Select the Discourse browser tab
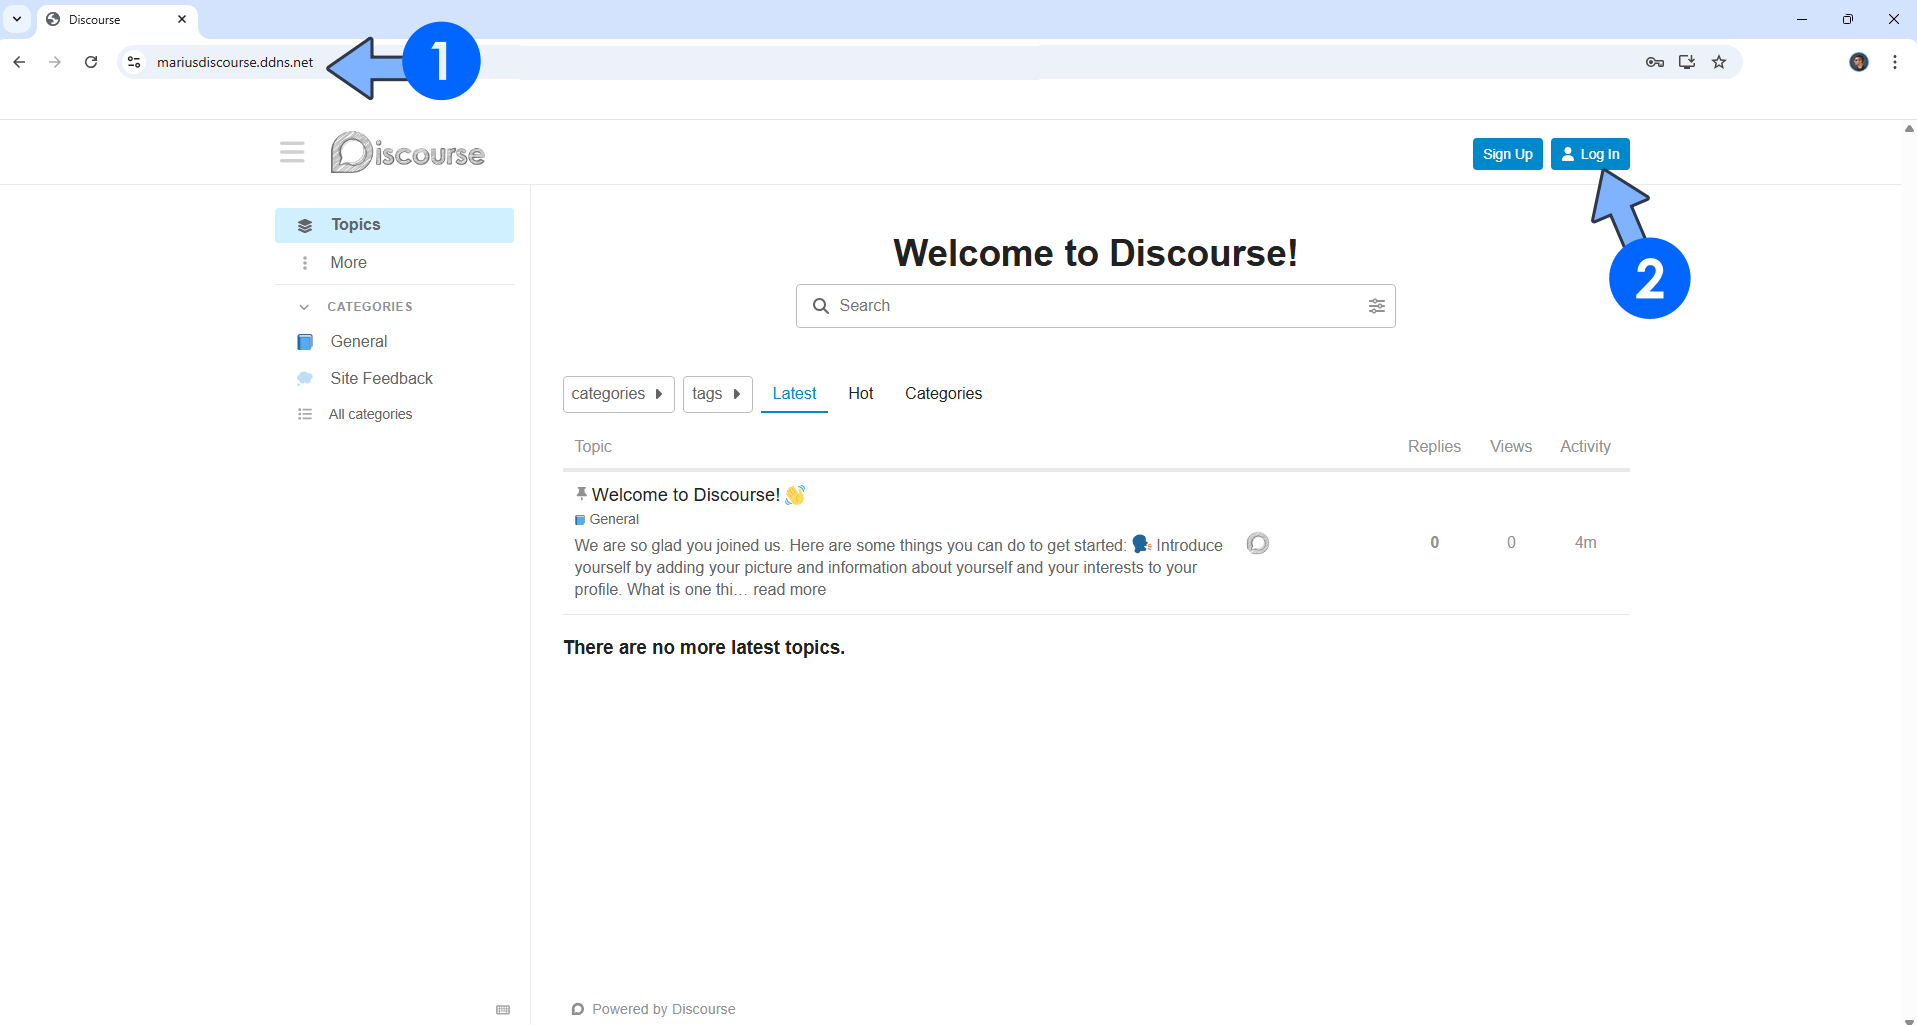 [117, 19]
